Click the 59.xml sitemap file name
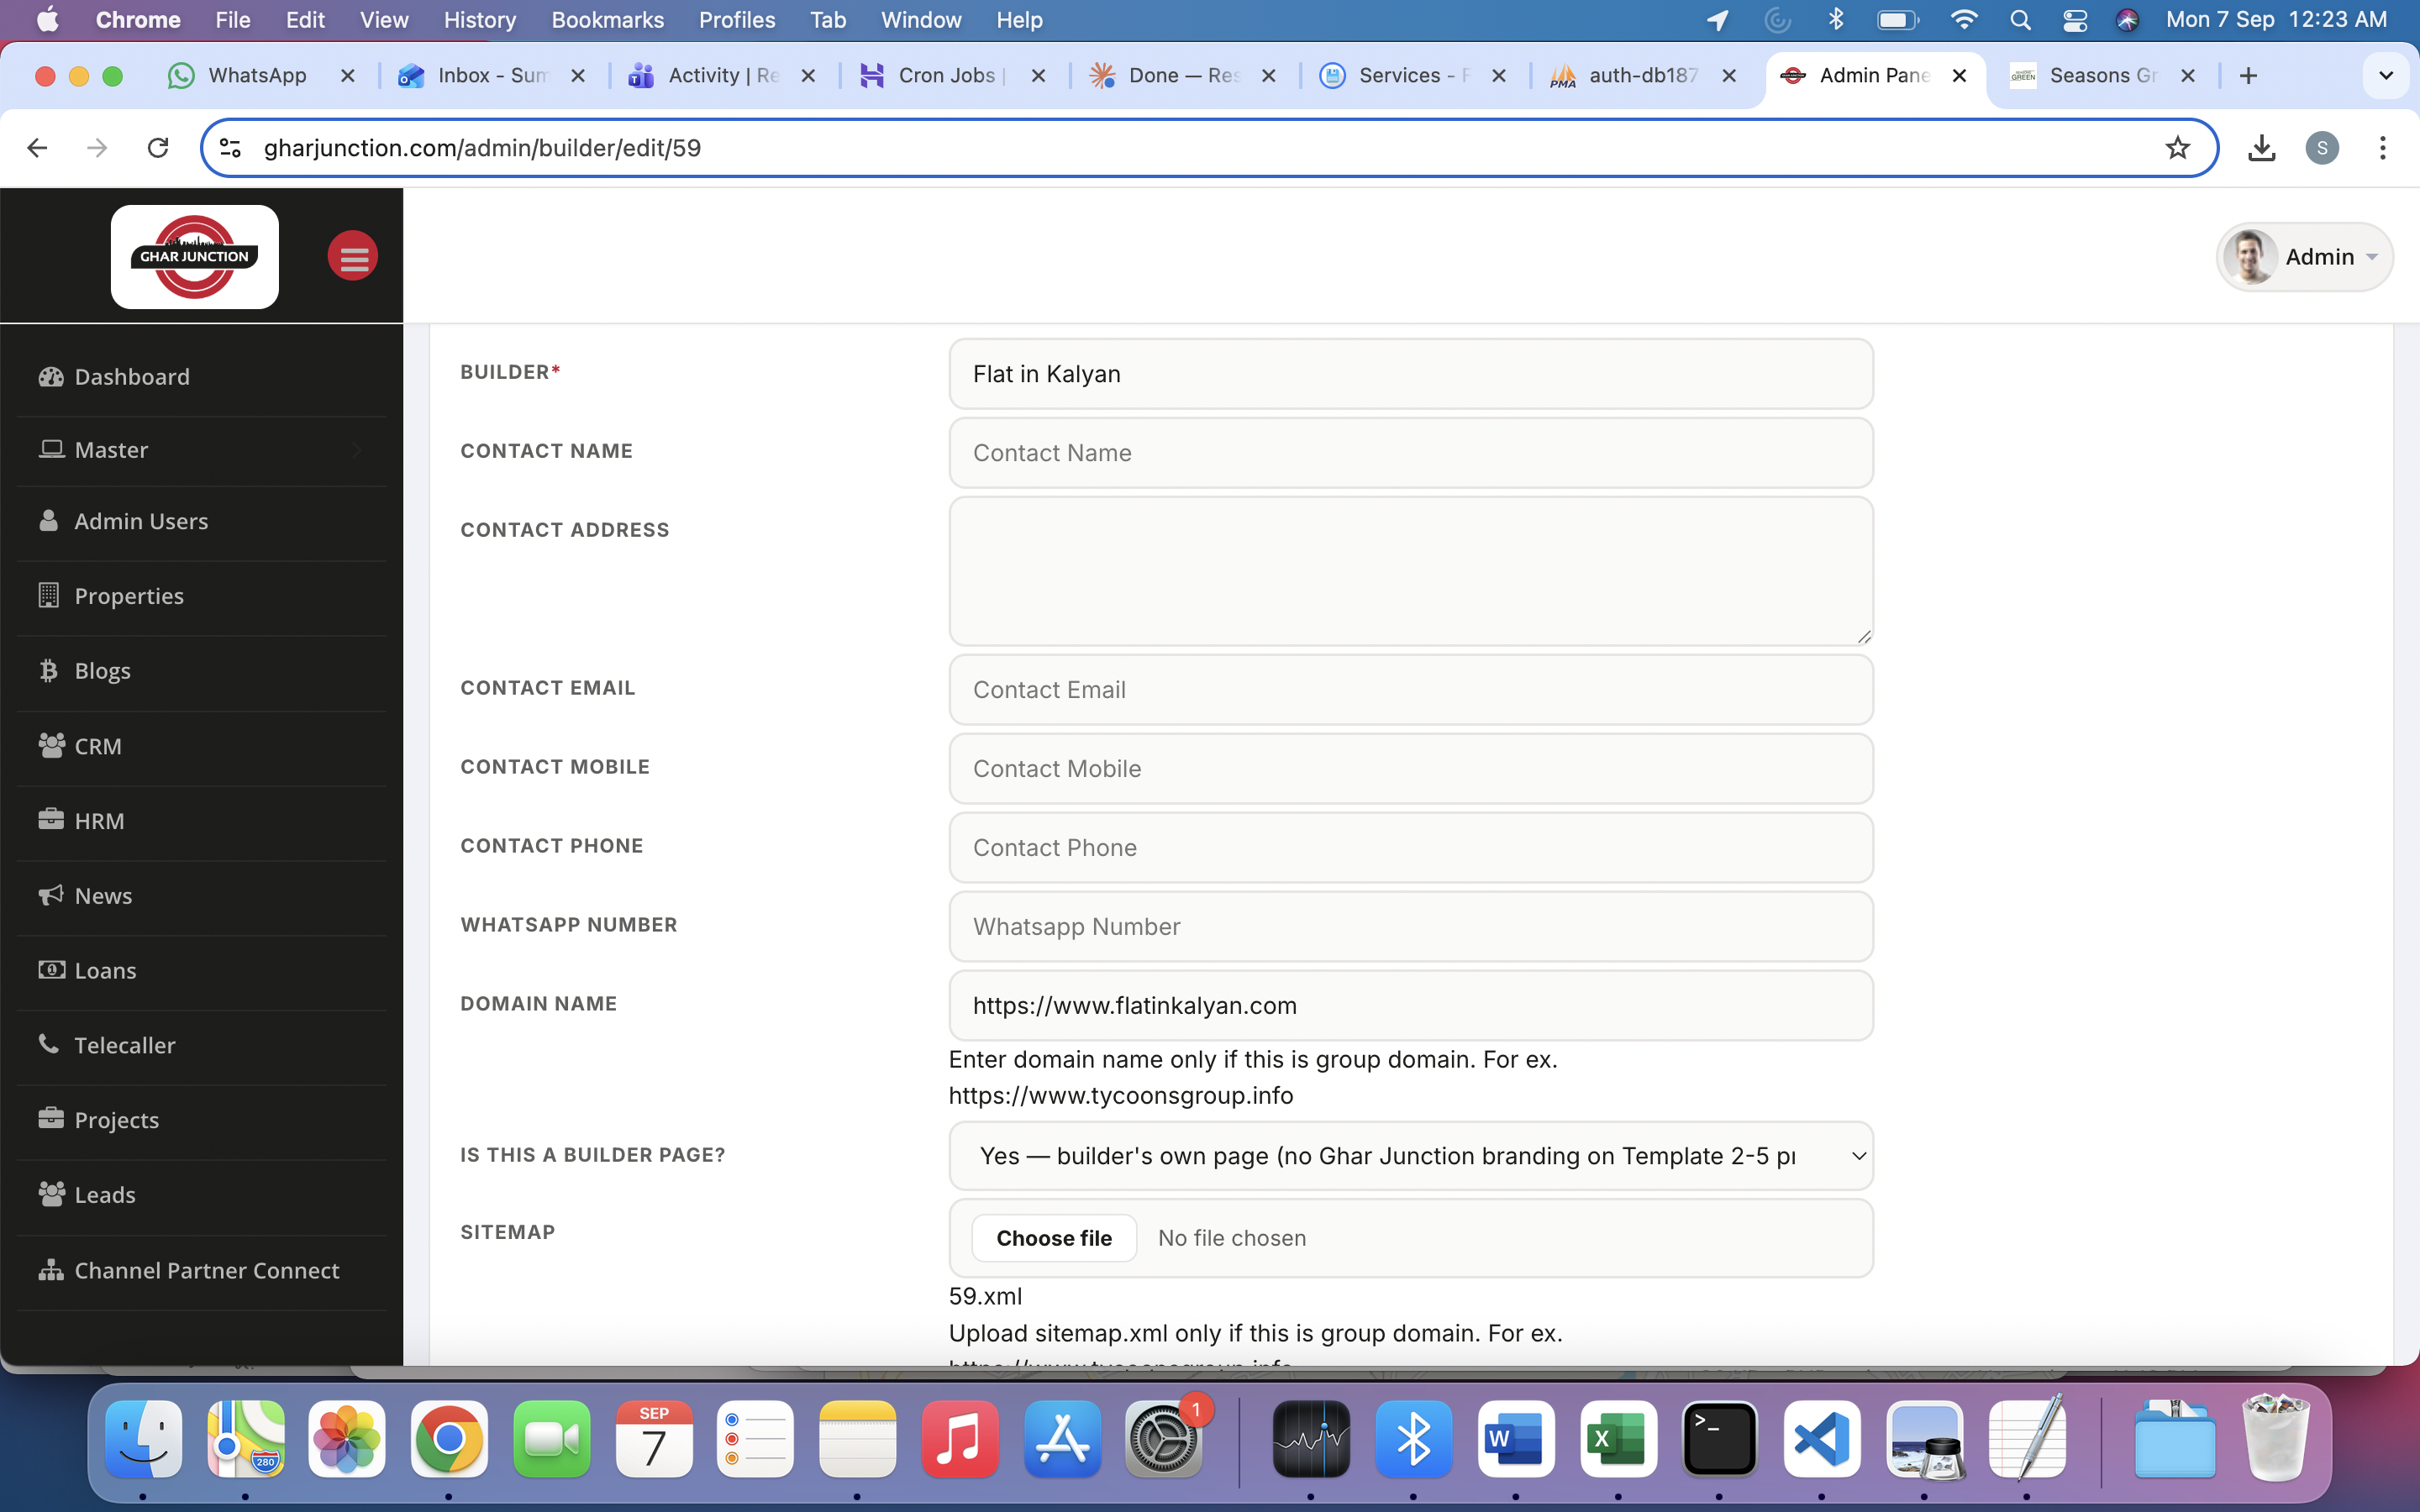Viewport: 2420px width, 1512px height. pos(985,1296)
